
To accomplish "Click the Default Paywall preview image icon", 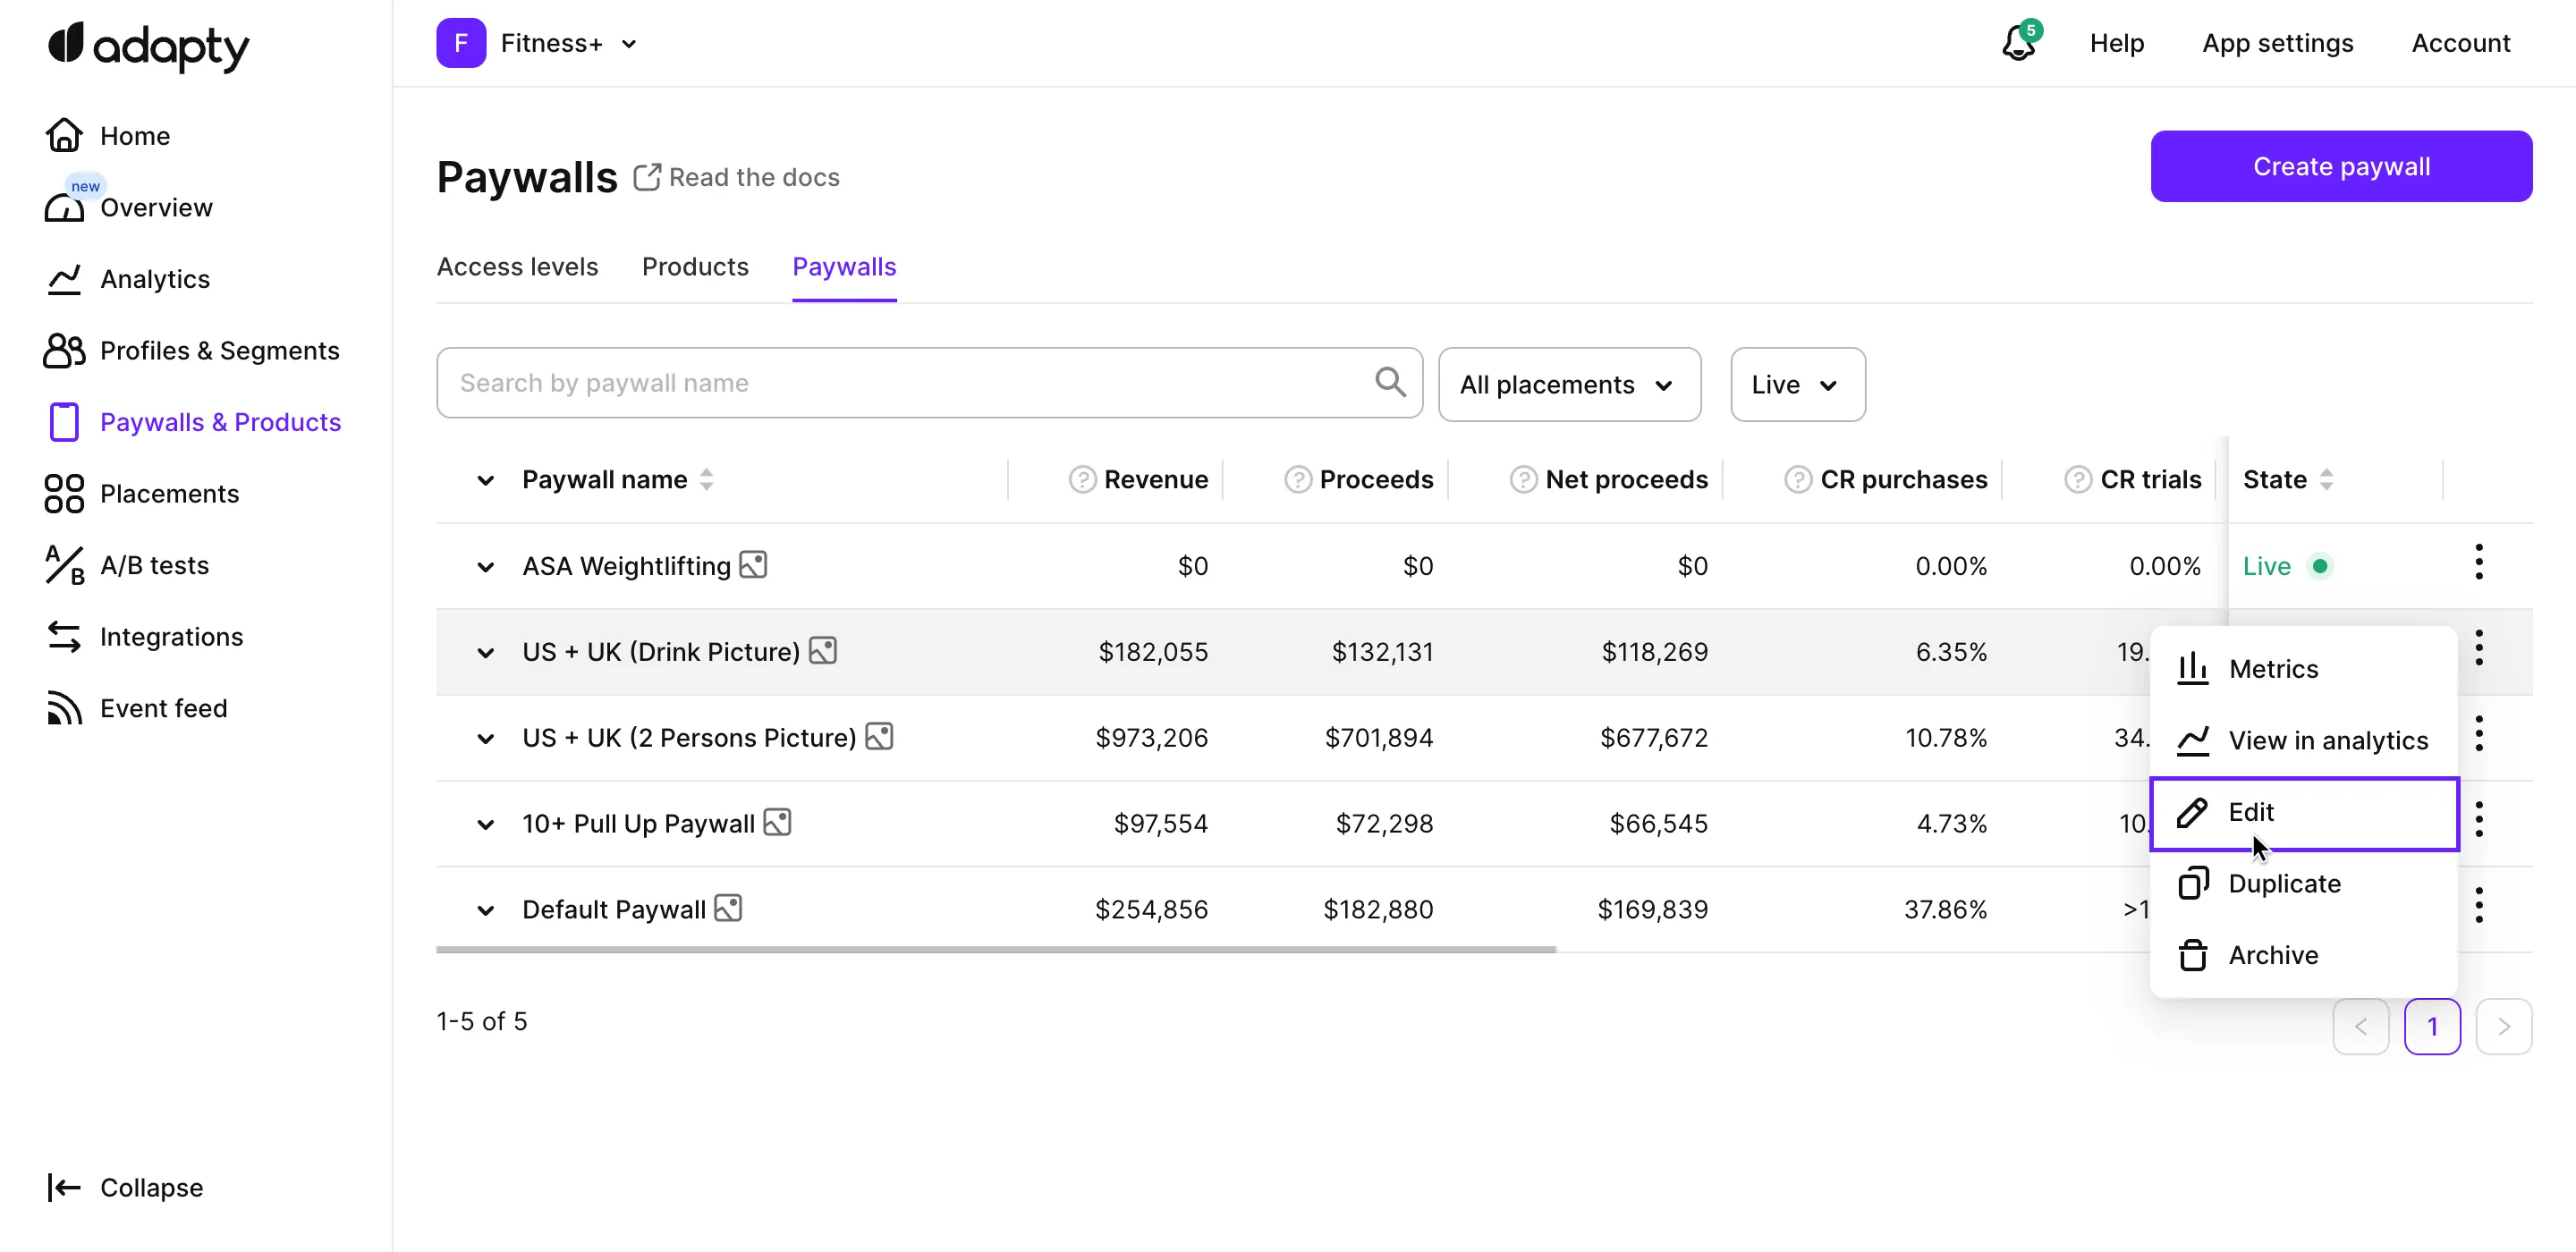I will [728, 908].
